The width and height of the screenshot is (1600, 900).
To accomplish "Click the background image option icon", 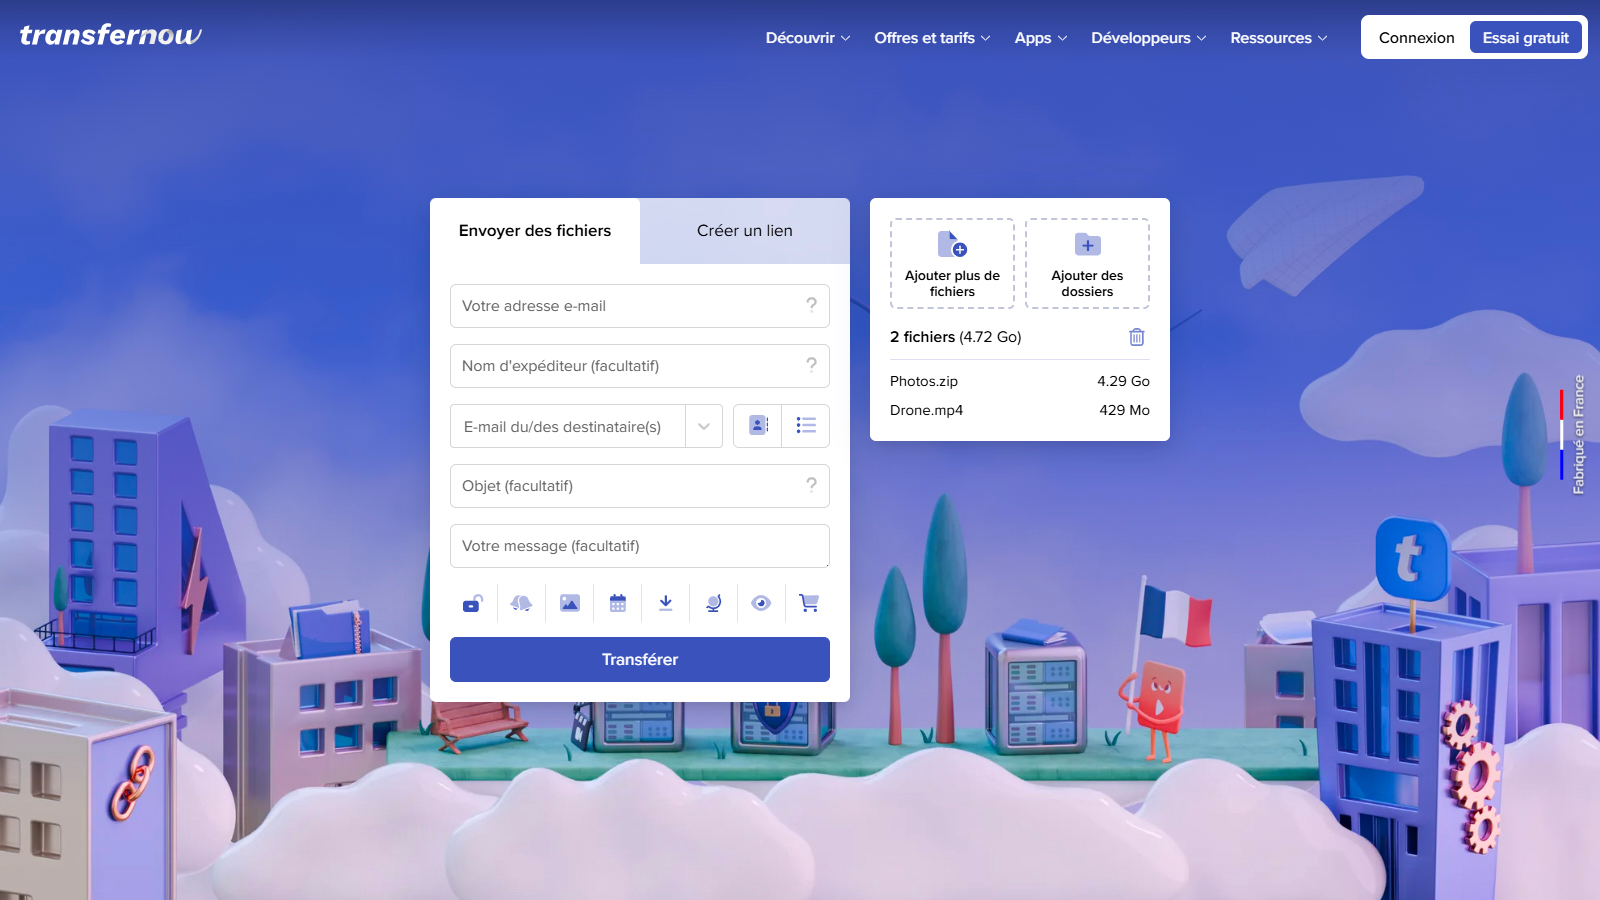I will point(570,603).
